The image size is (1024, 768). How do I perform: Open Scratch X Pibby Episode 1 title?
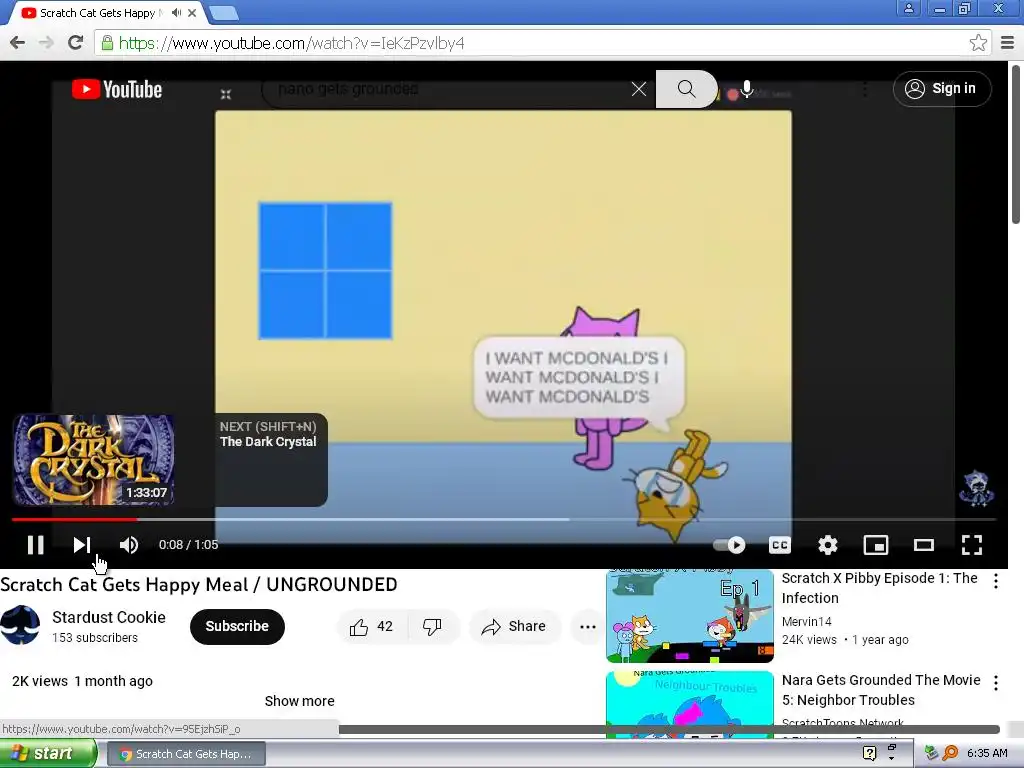tap(879, 588)
